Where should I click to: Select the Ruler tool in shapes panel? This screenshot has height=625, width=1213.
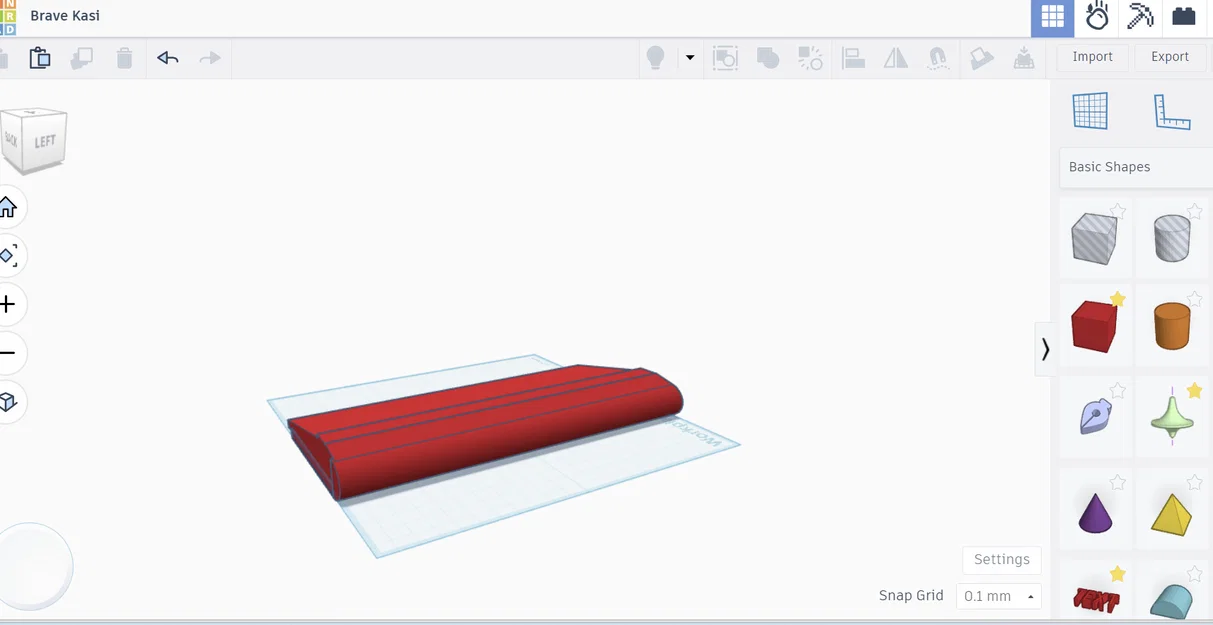[1172, 111]
